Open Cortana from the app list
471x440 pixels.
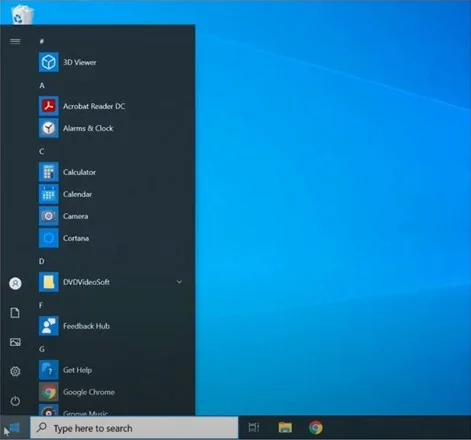coord(112,238)
